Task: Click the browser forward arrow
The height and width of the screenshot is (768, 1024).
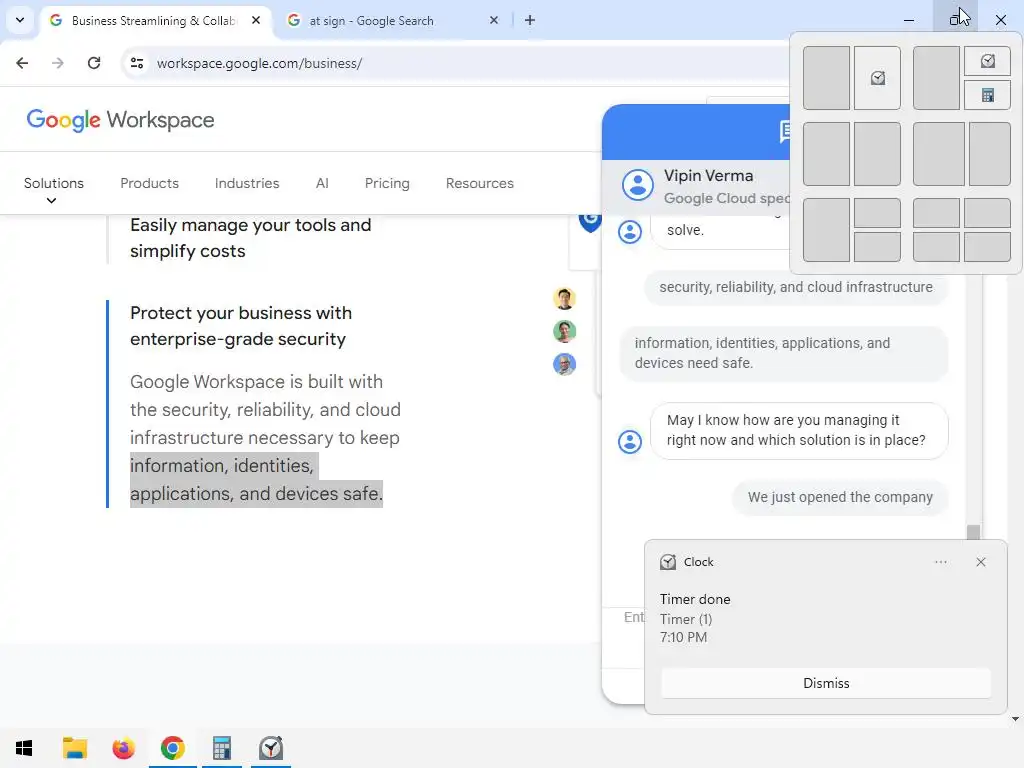Action: (57, 63)
